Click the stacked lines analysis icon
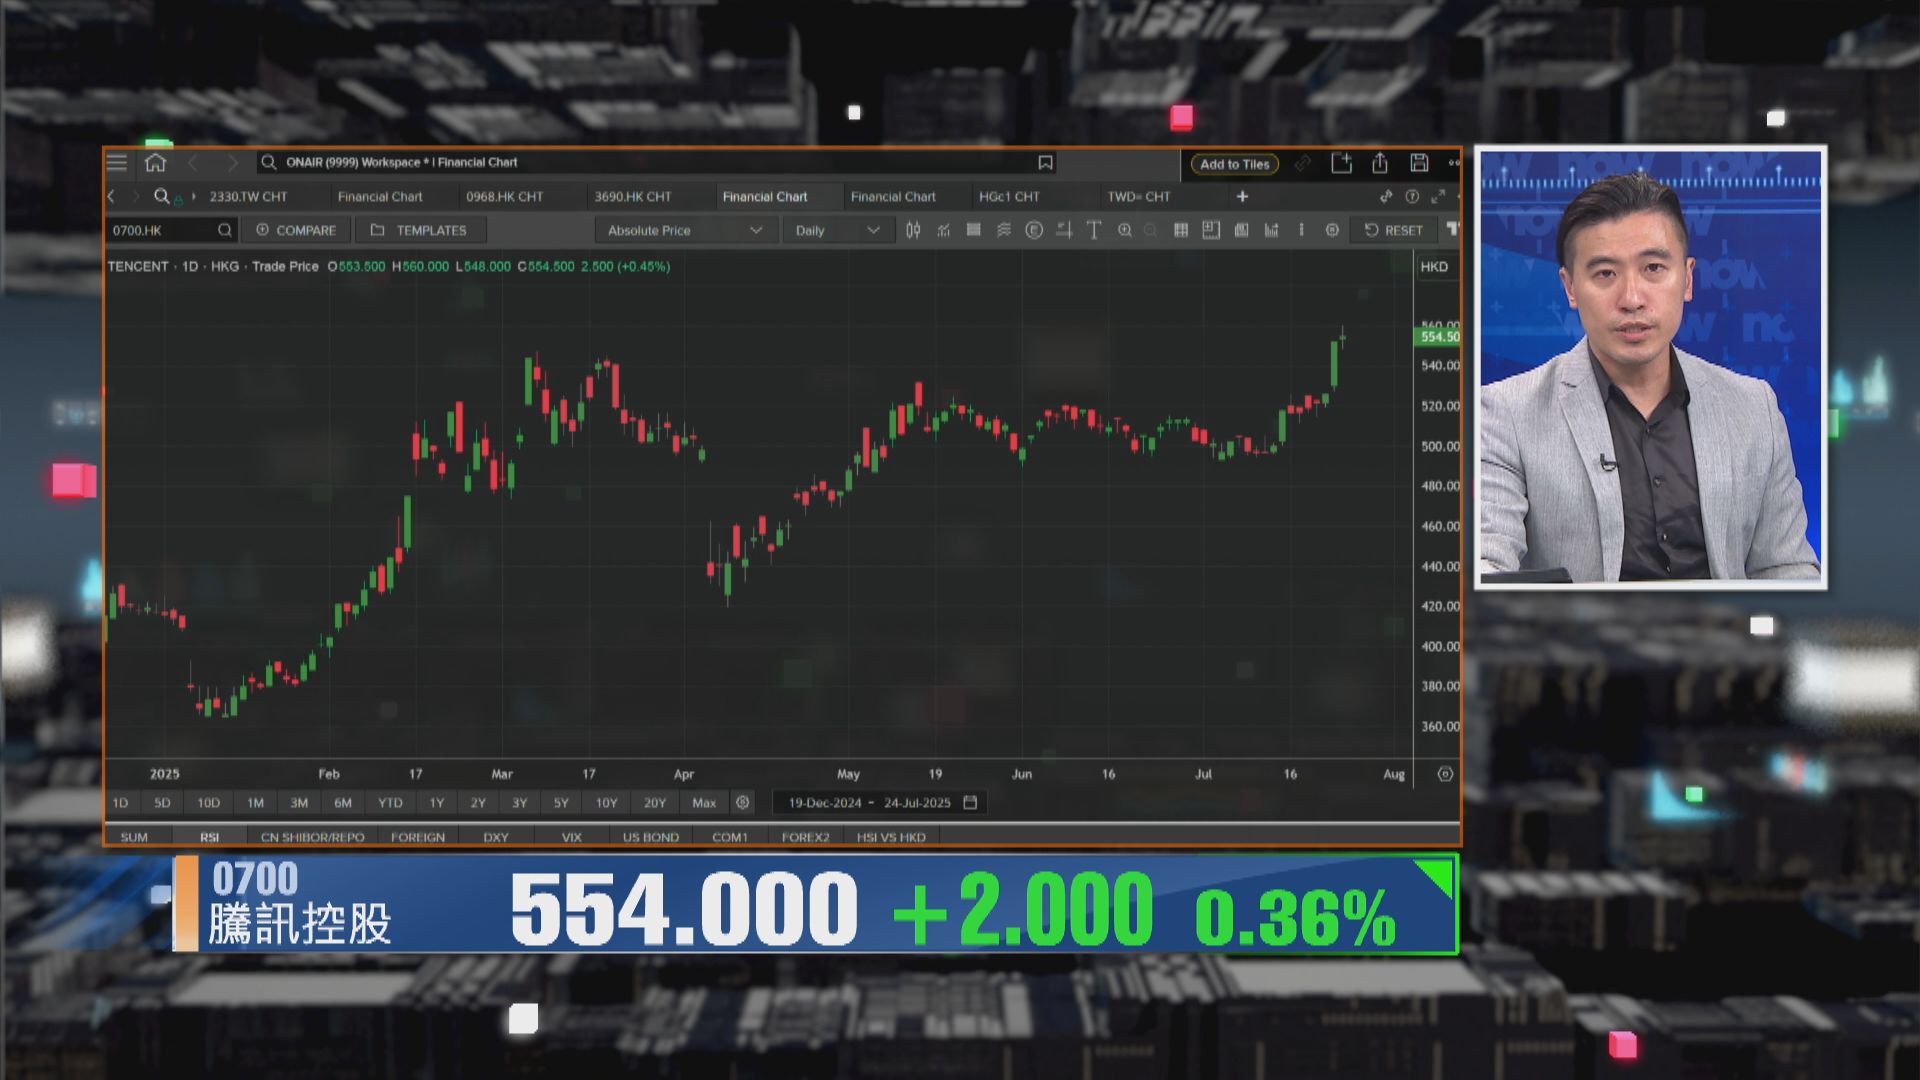 point(1004,230)
